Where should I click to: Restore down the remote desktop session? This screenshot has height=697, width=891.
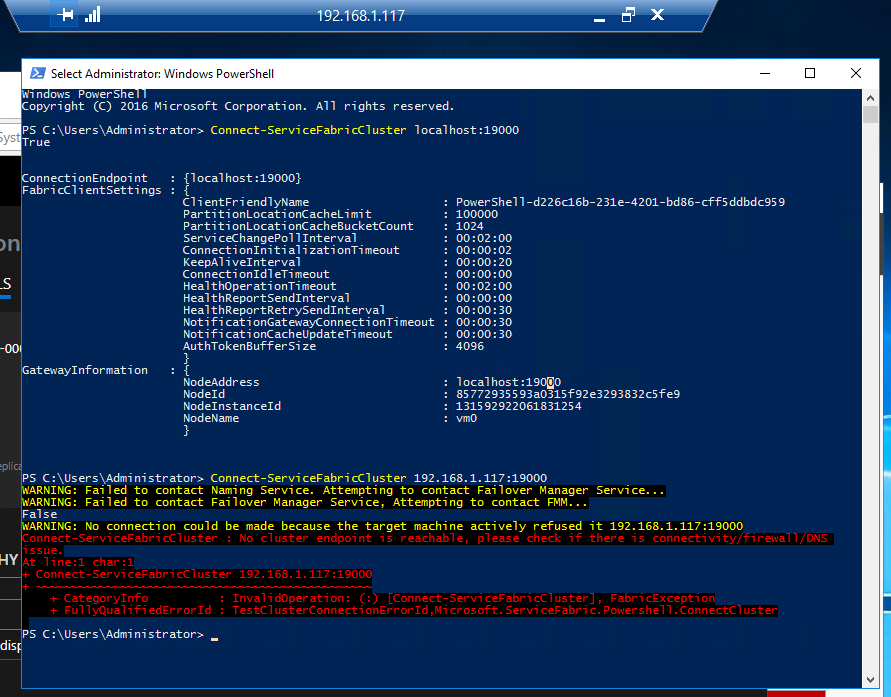(628, 15)
